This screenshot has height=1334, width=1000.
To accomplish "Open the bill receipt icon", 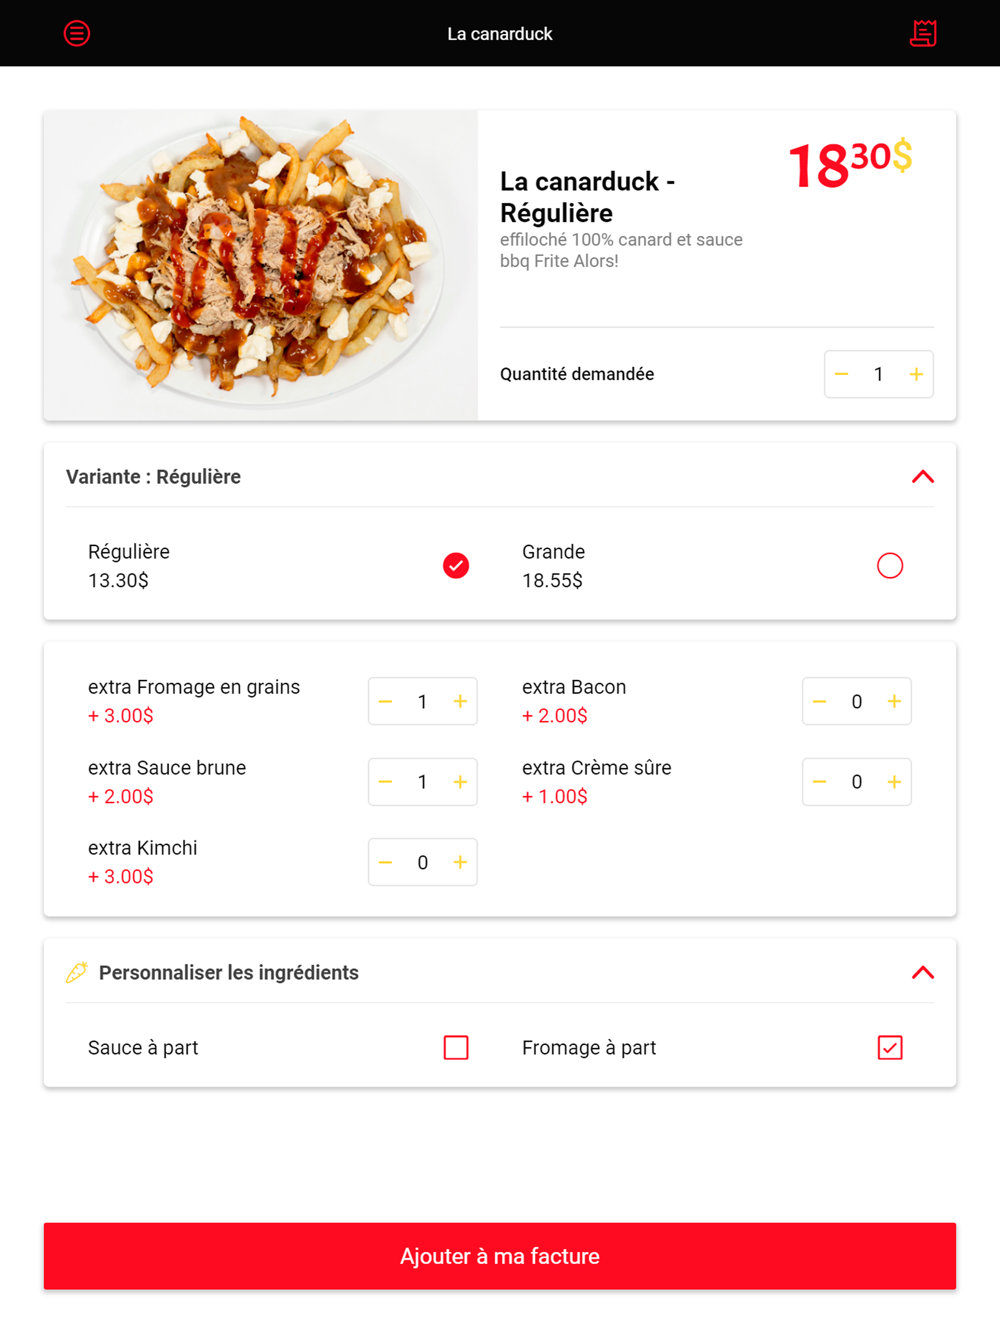I will [923, 33].
